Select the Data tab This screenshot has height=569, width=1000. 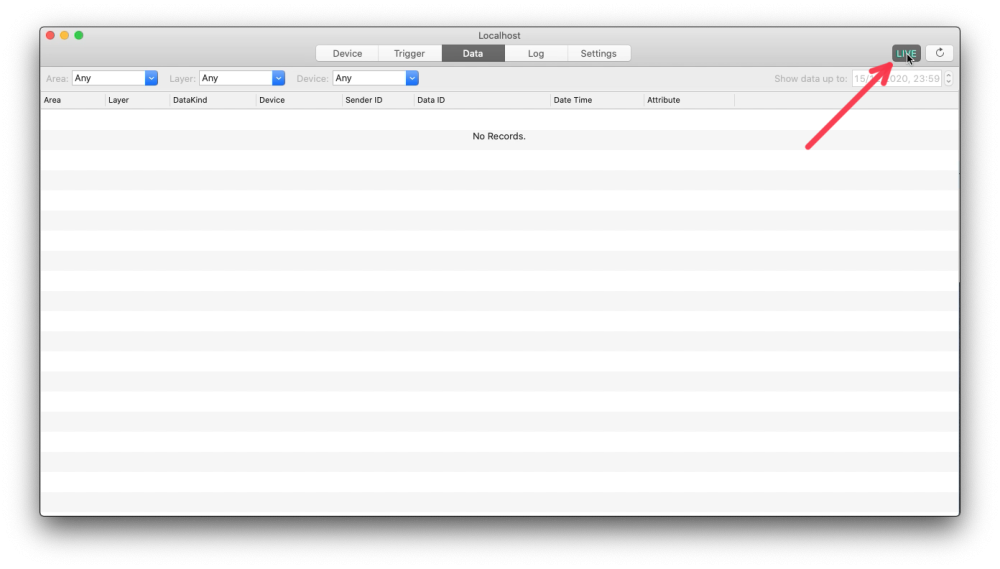point(473,54)
